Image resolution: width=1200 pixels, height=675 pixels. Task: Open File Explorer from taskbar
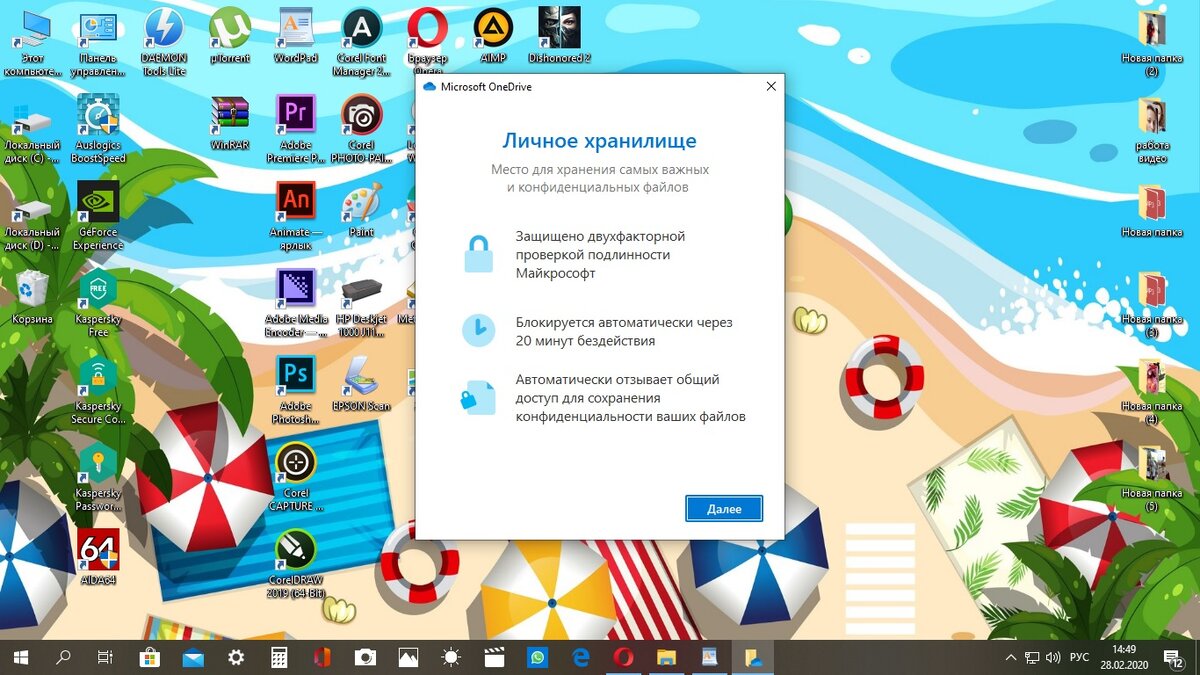click(666, 657)
